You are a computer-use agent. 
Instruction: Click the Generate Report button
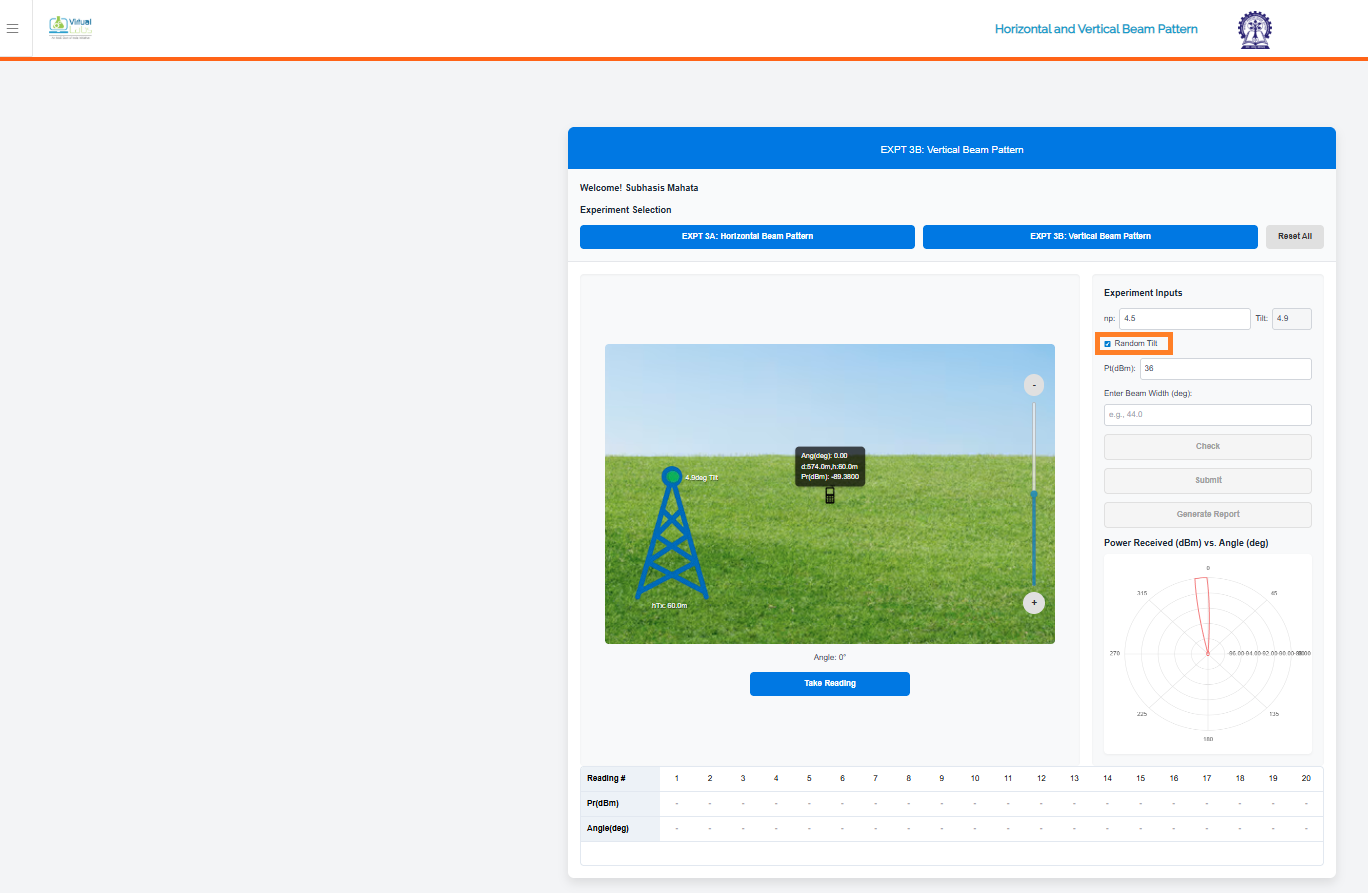coord(1207,514)
